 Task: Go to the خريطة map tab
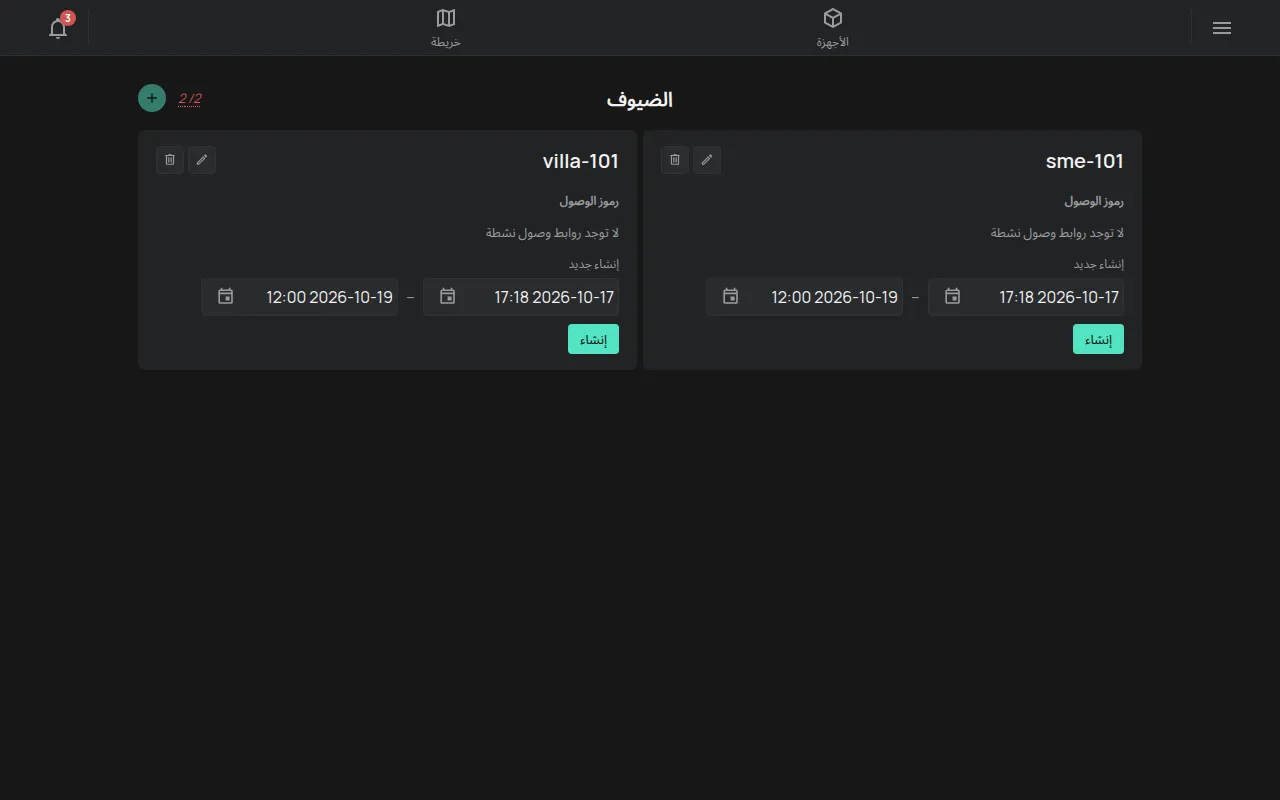point(446,28)
